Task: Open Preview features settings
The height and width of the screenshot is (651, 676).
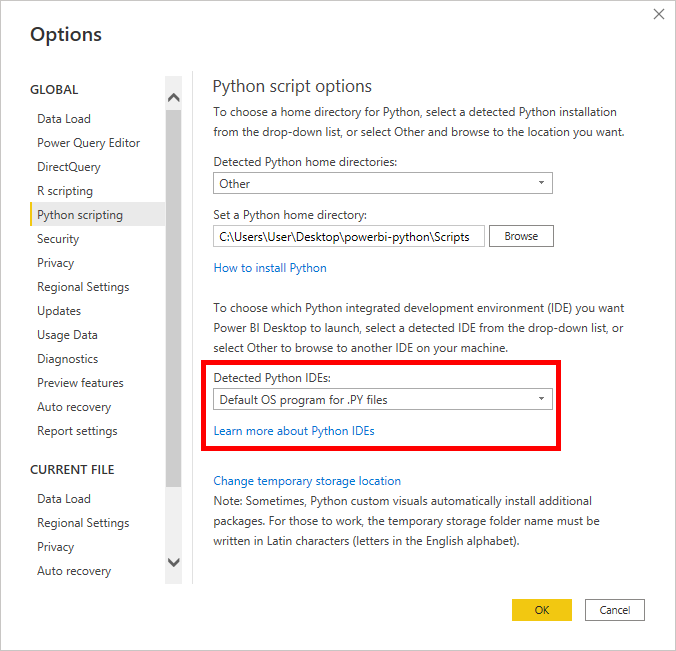Action: point(80,383)
